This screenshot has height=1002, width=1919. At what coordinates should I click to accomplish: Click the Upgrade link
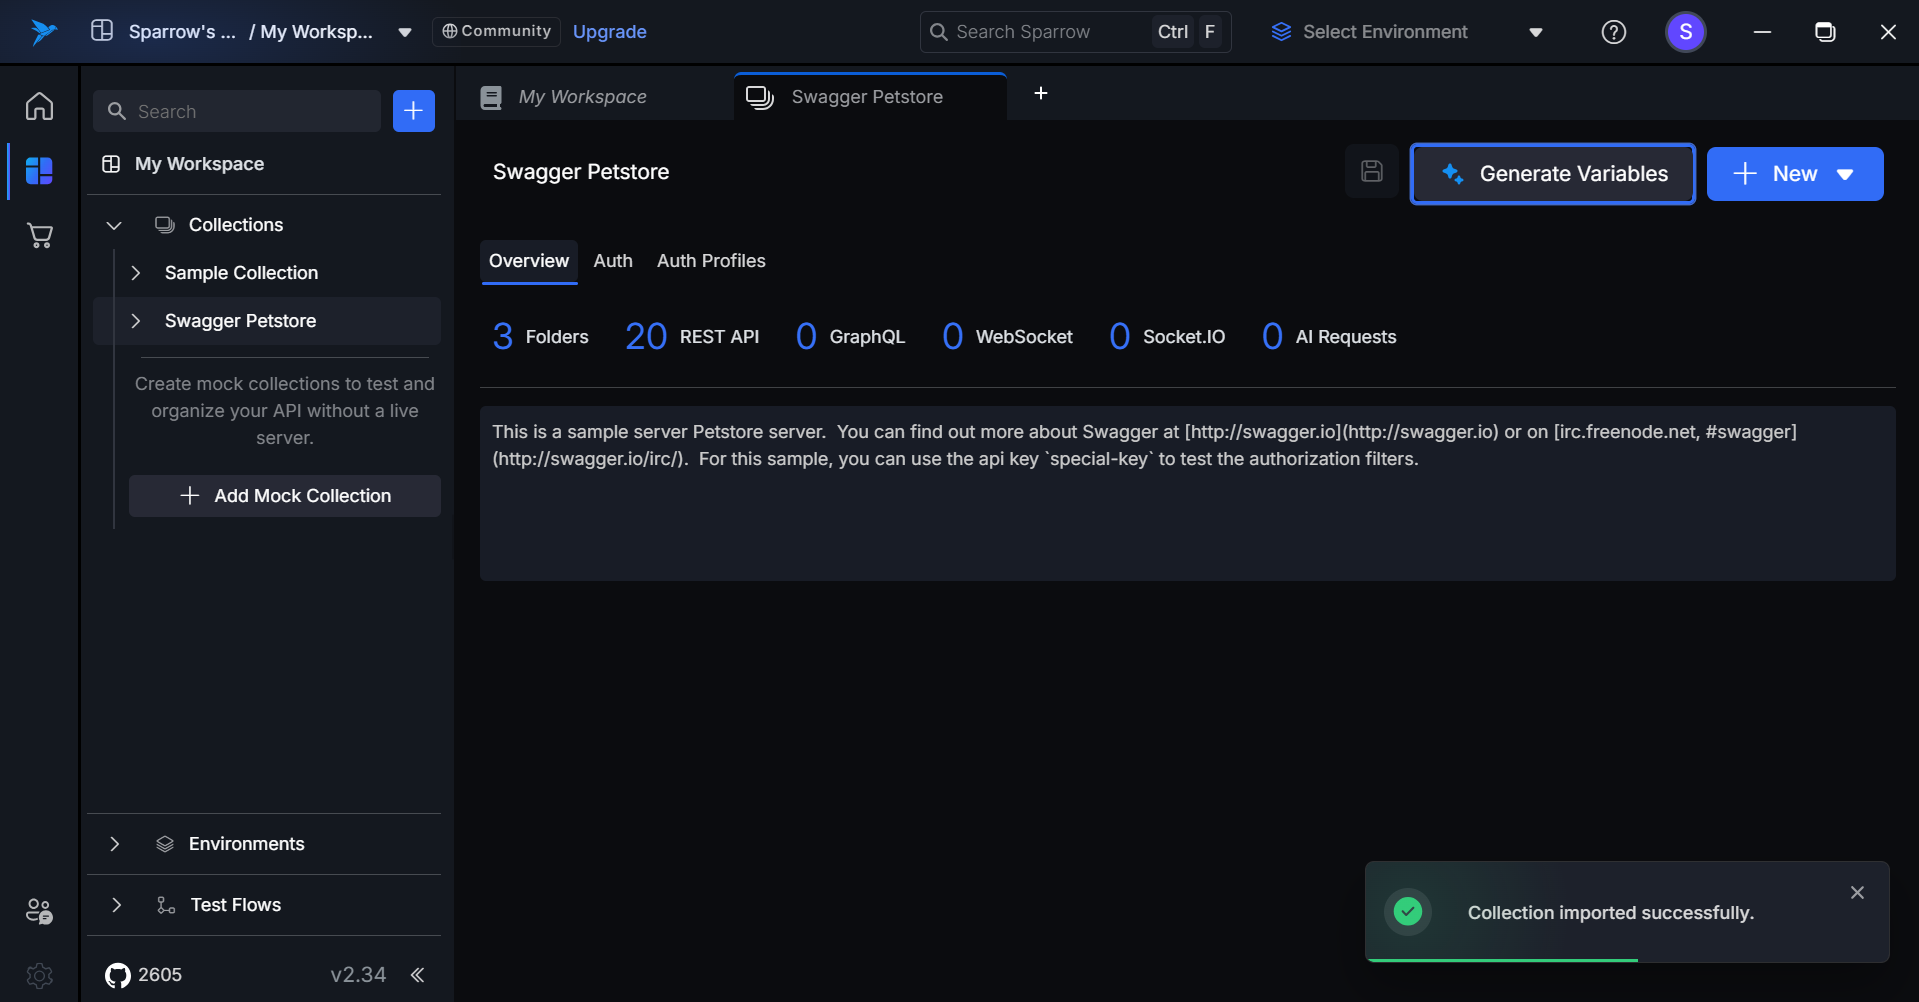(x=609, y=32)
